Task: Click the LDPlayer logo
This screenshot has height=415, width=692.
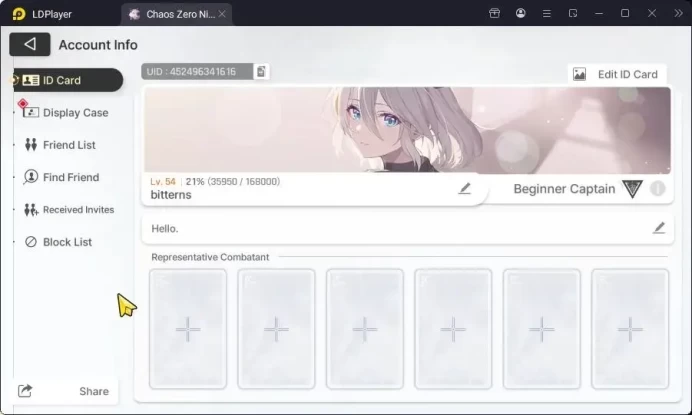Action: tap(19, 14)
